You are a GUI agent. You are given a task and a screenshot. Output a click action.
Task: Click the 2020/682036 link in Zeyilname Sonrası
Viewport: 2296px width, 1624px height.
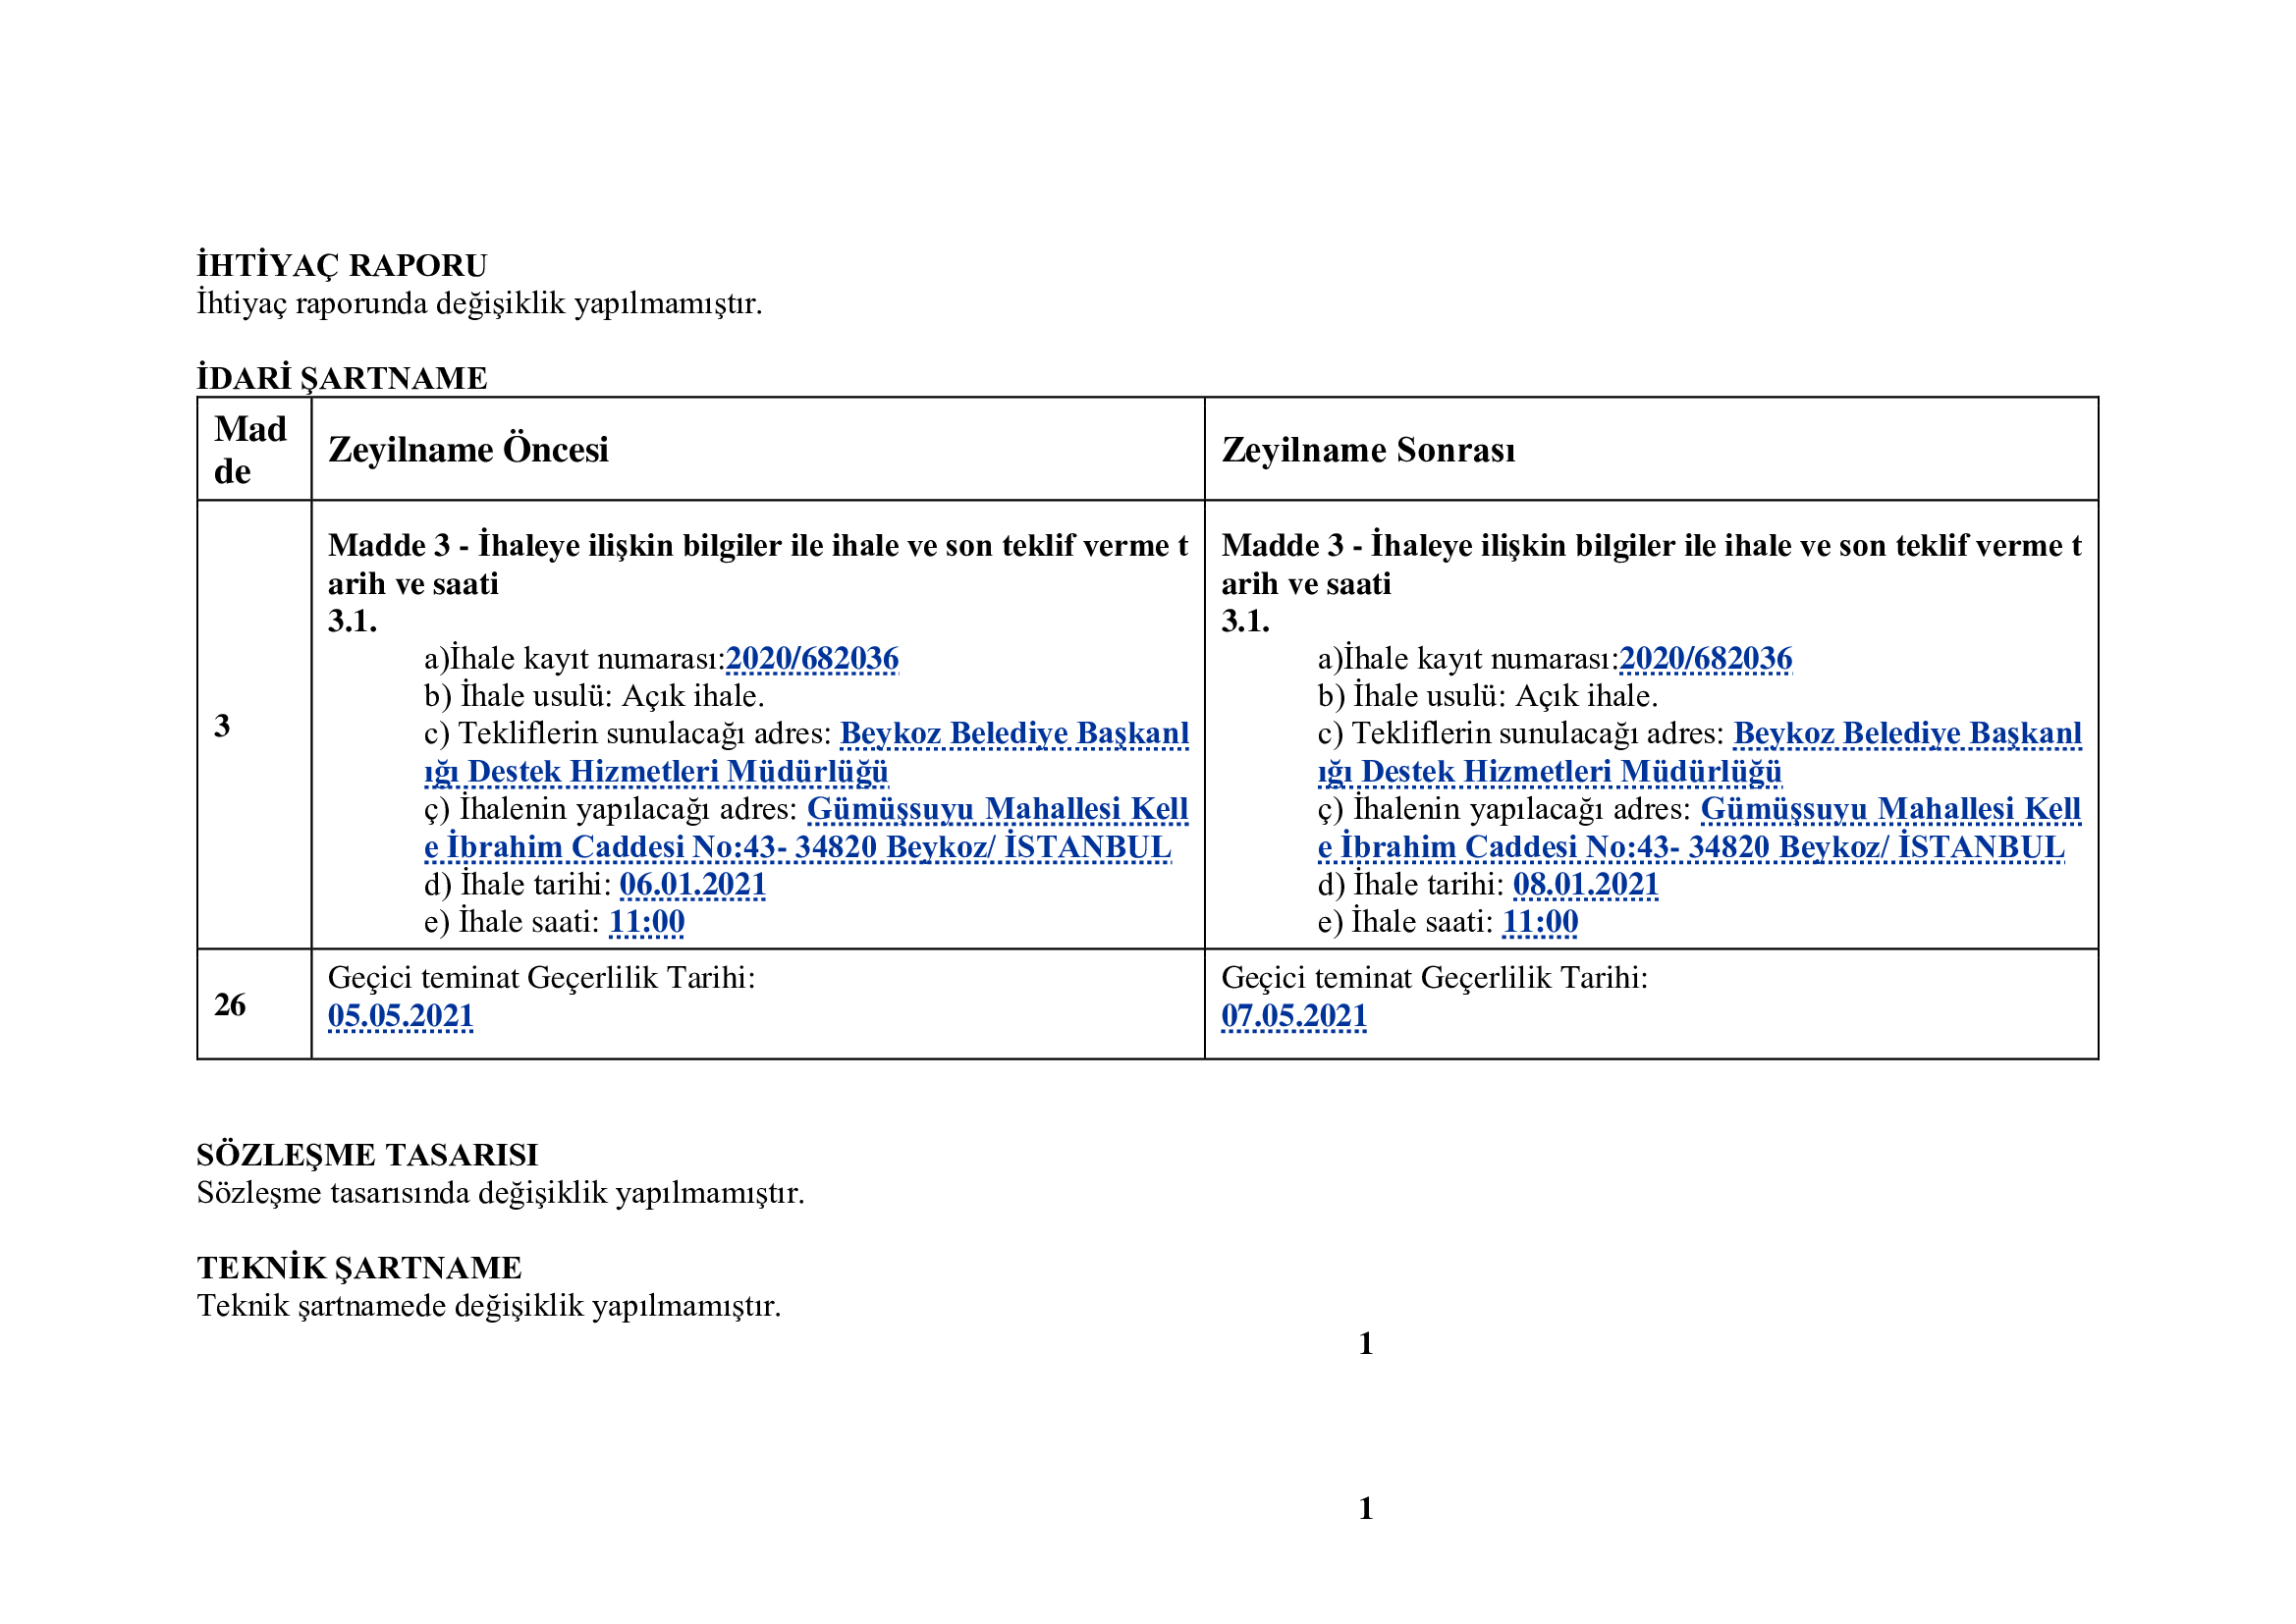pyautogui.click(x=1704, y=658)
